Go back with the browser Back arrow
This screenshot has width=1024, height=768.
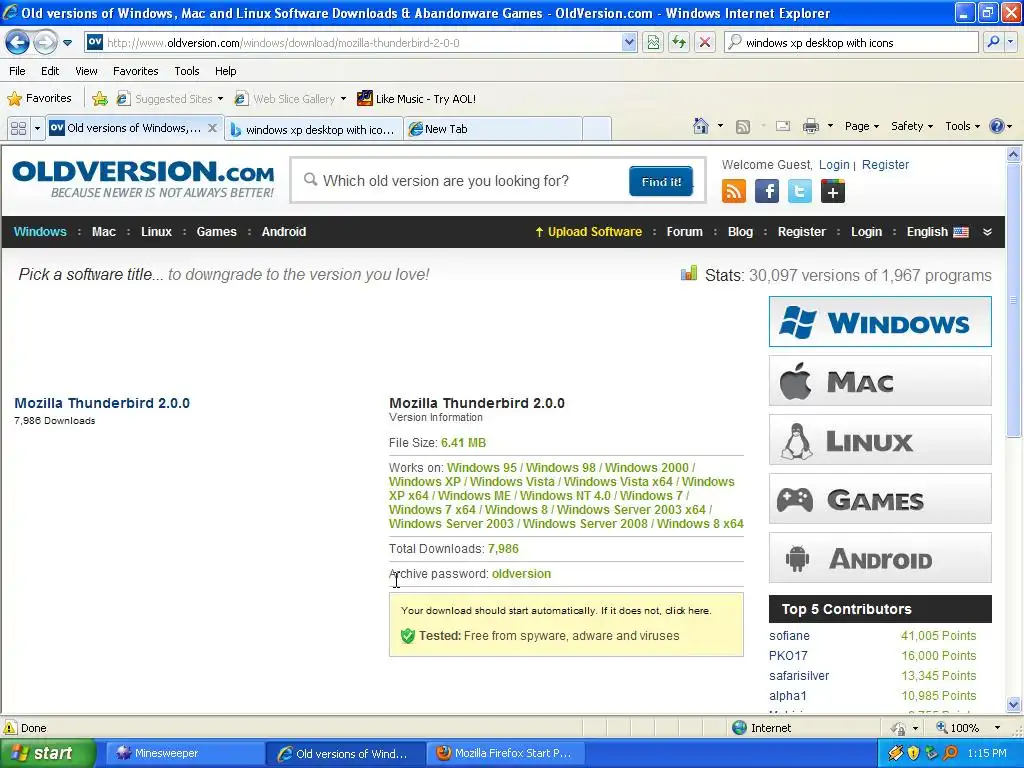click(18, 43)
